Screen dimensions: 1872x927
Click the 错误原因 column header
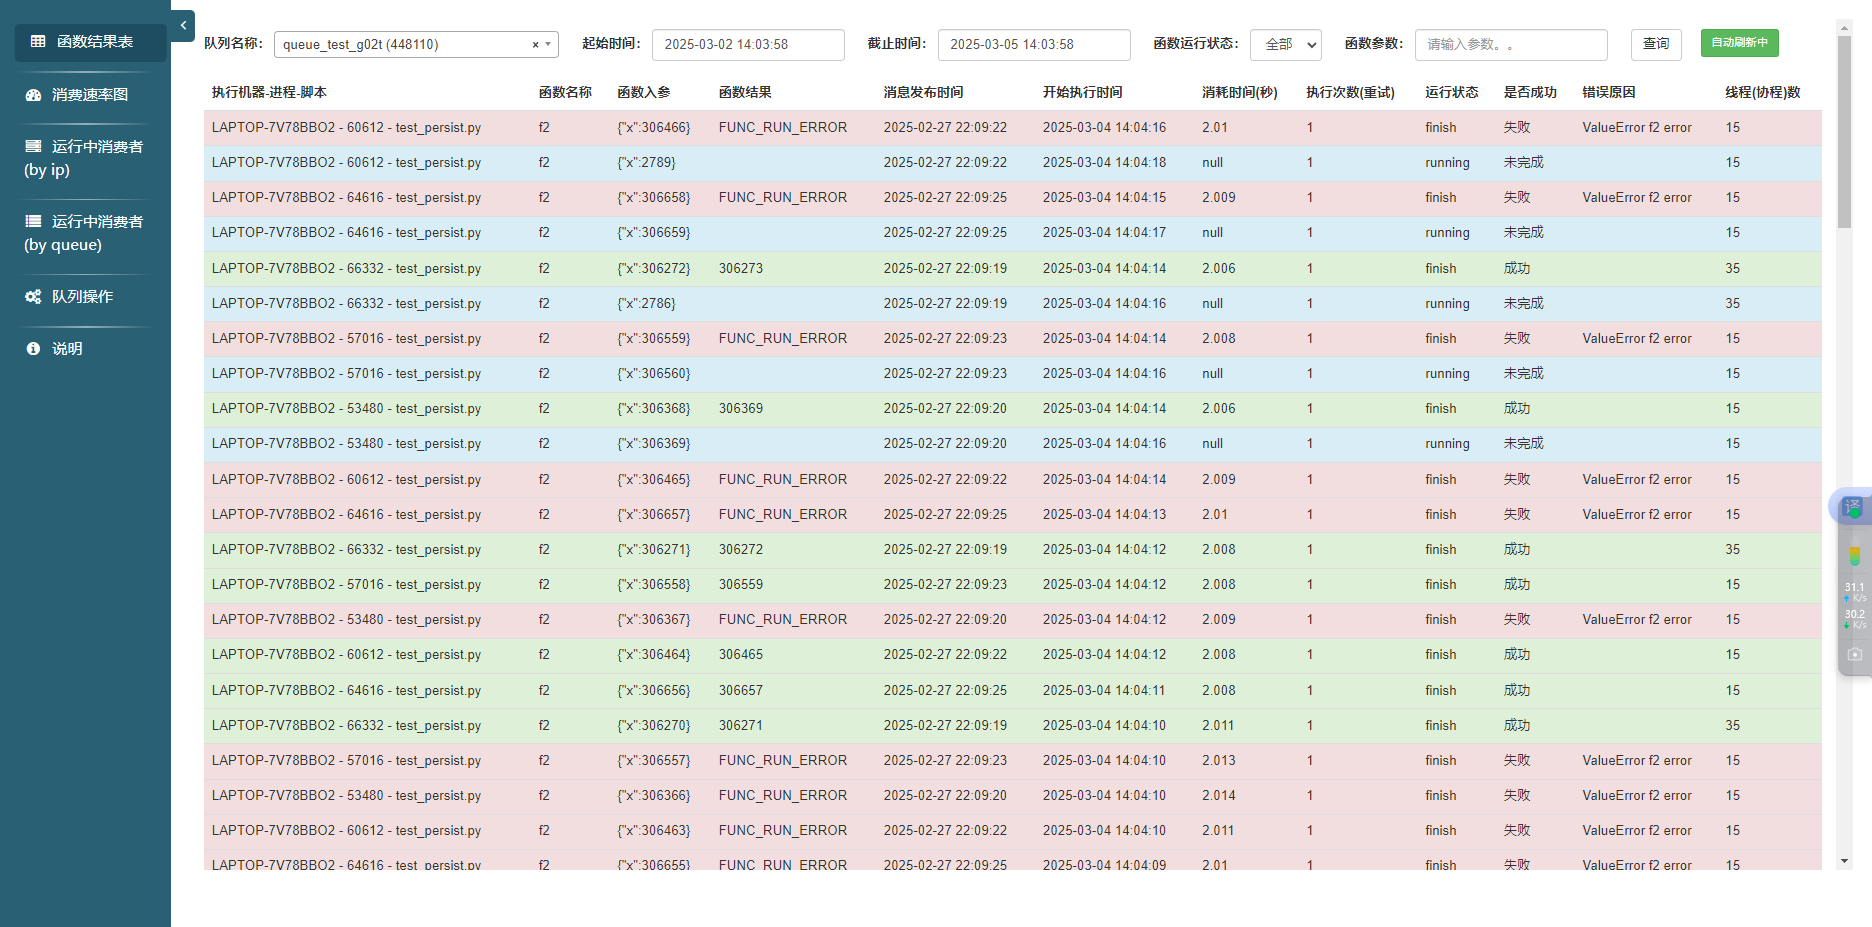pos(1609,93)
